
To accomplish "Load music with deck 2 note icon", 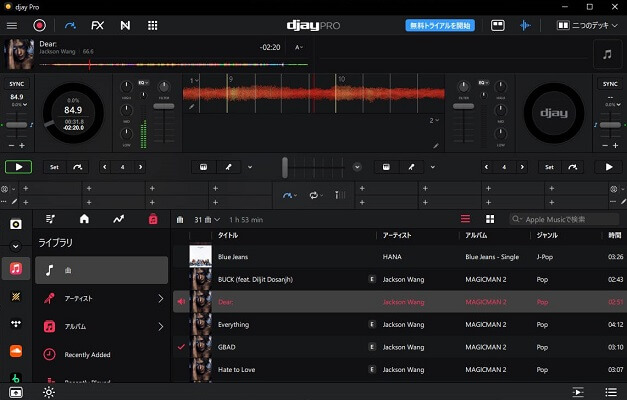I will tap(607, 54).
